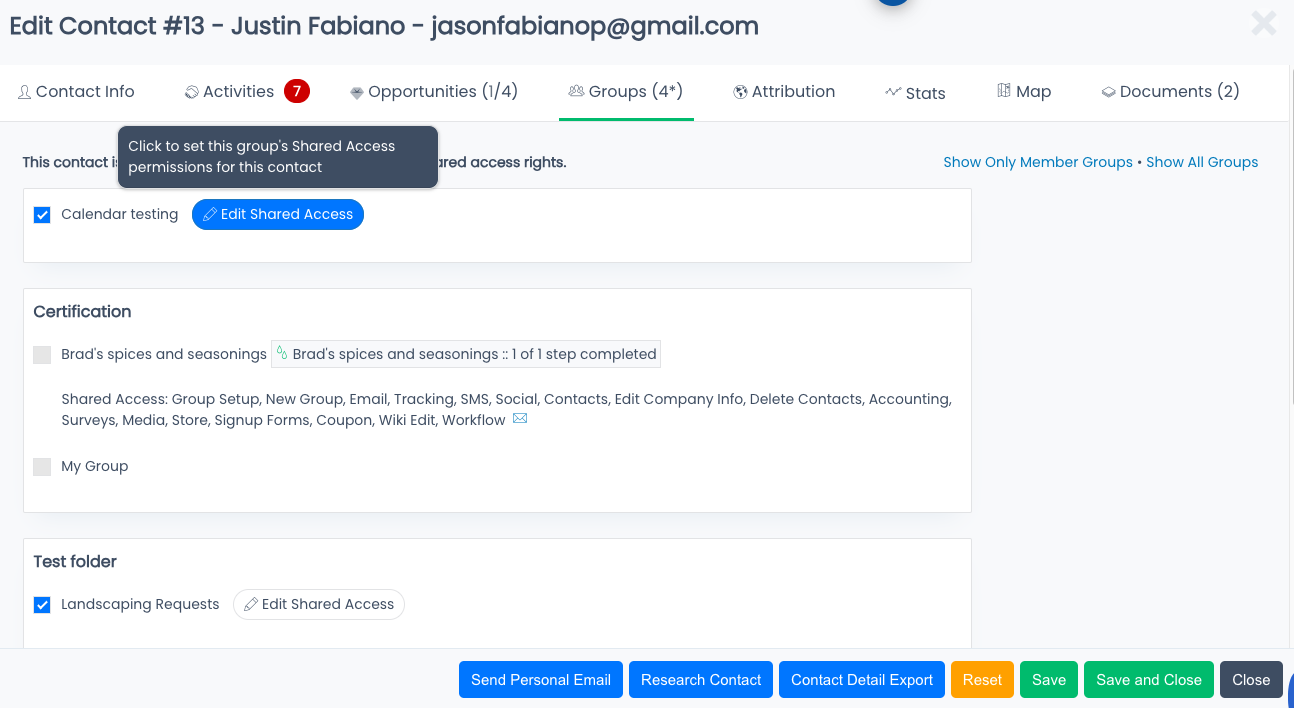The height and width of the screenshot is (708, 1294).
Task: Click the Calendar testing label
Action: coord(120,214)
